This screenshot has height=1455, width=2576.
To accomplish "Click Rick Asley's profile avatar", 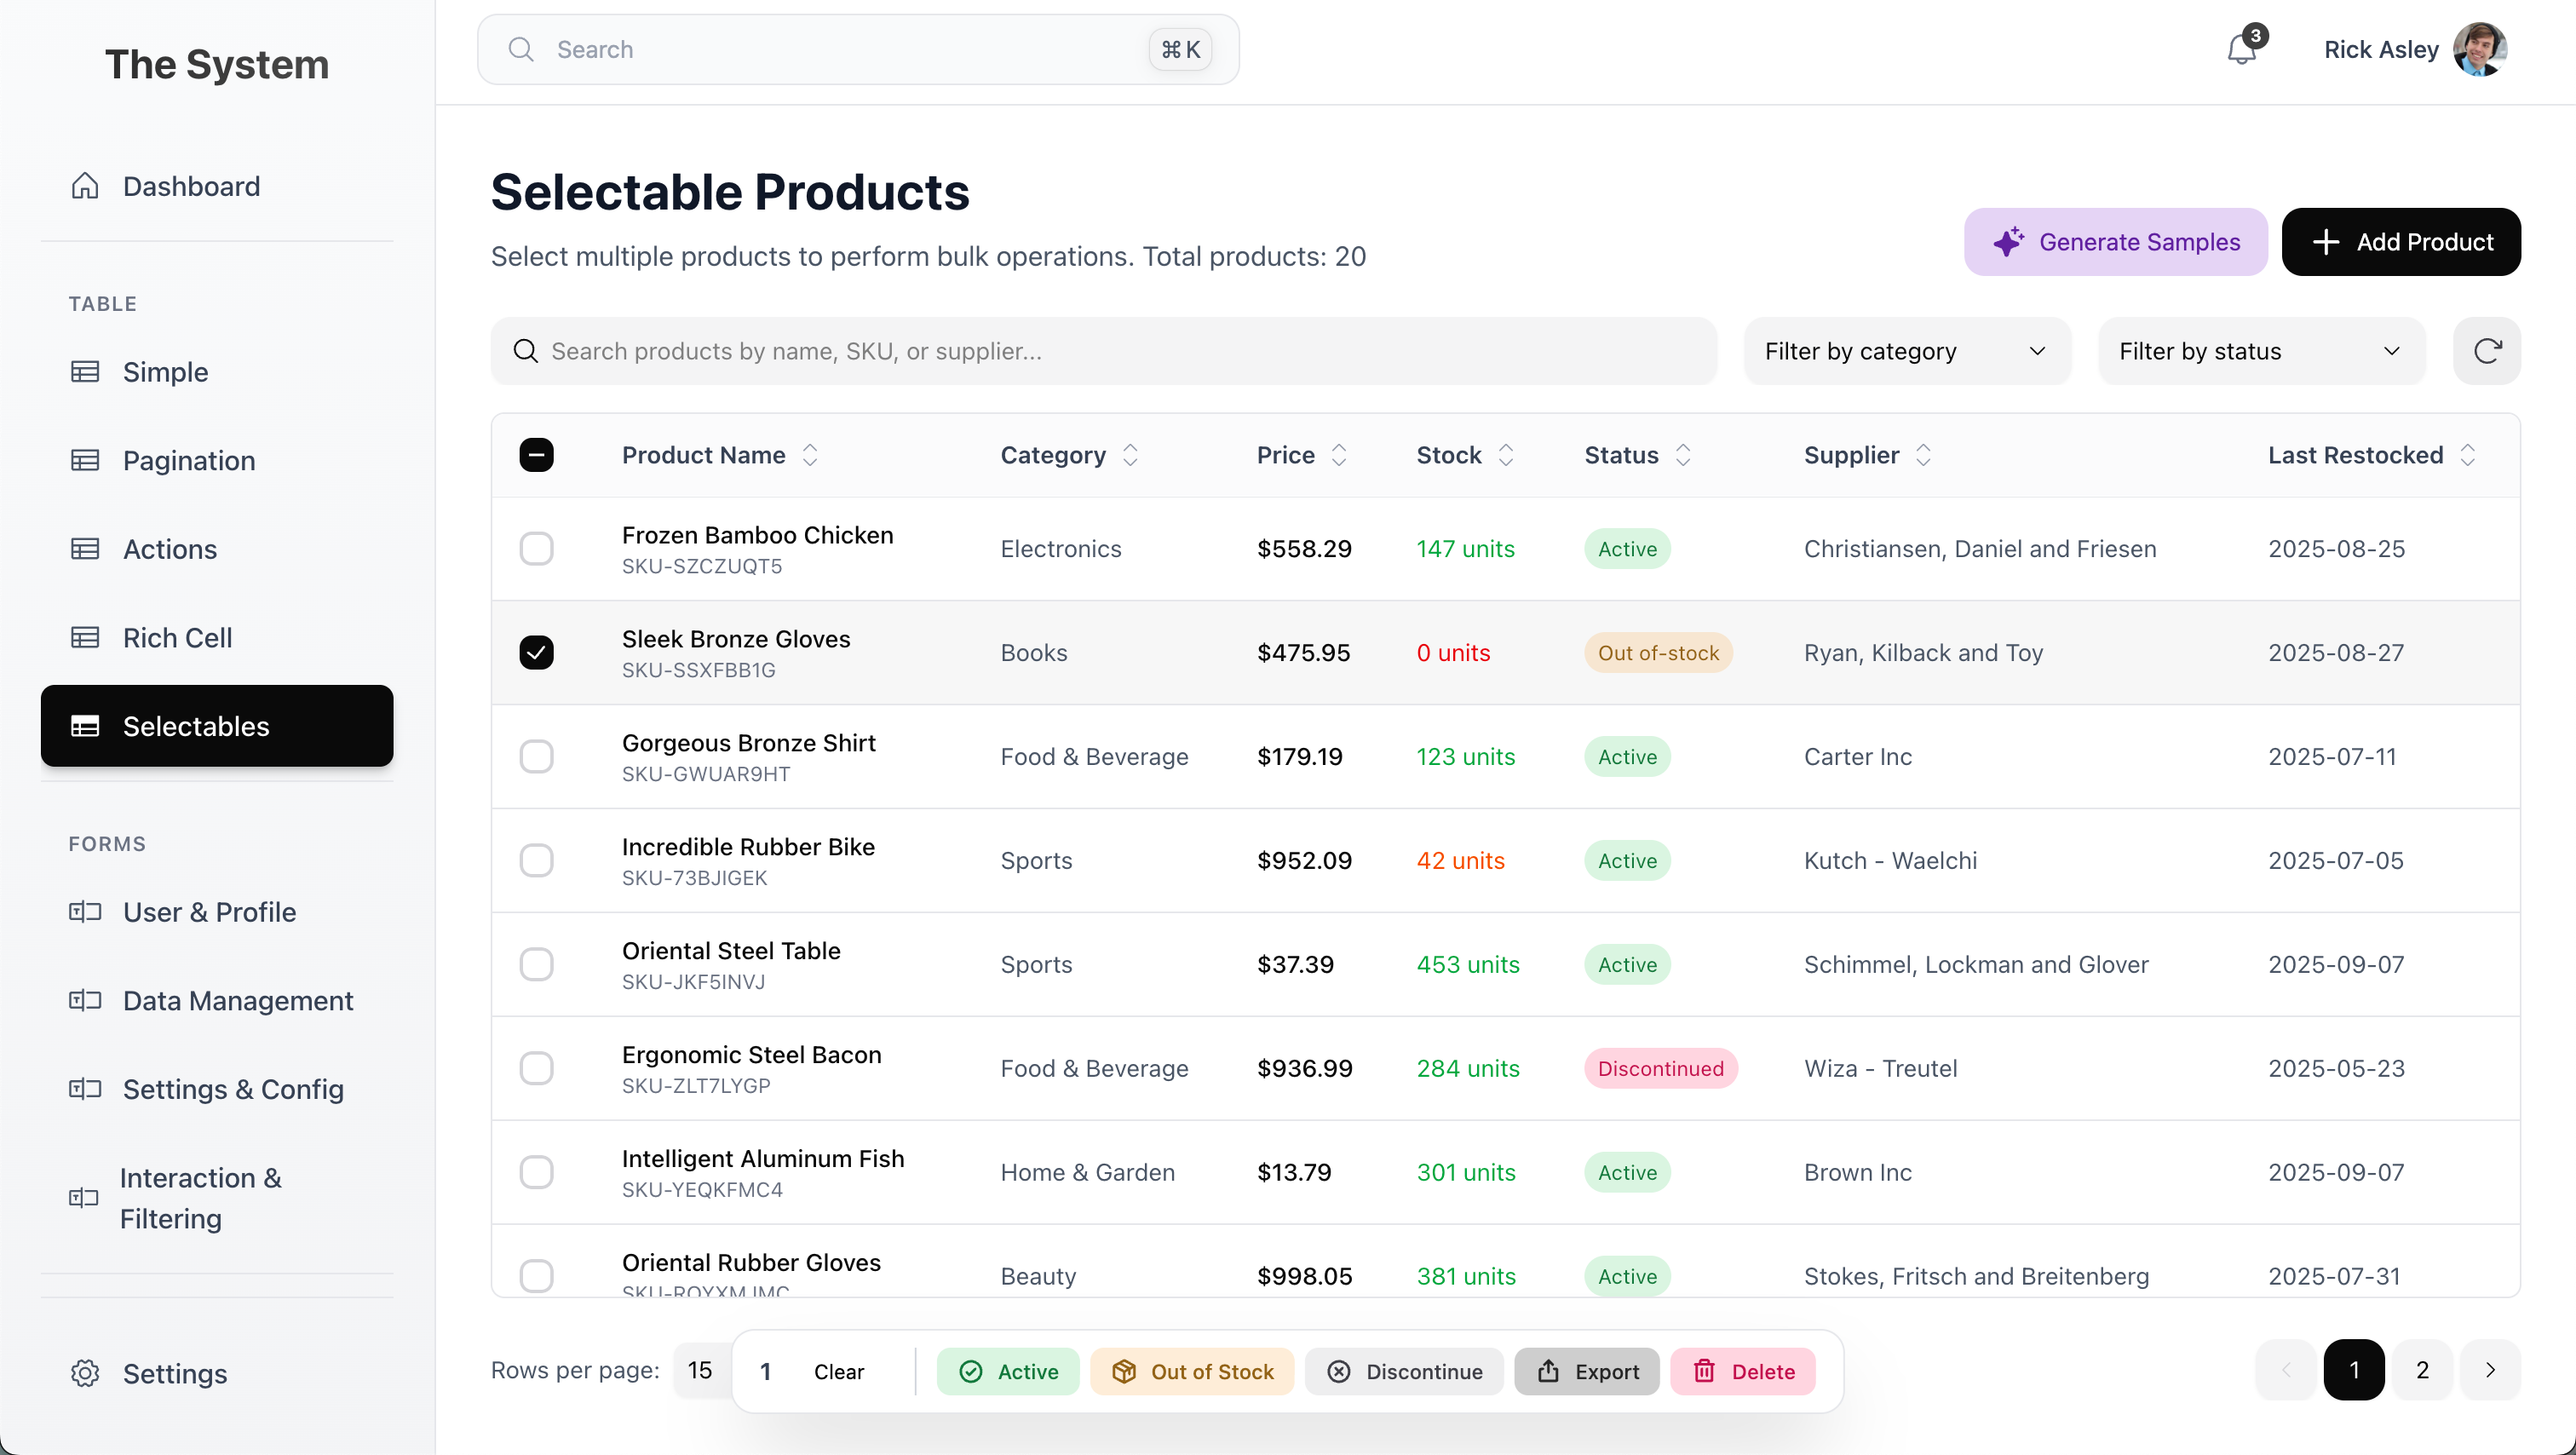I will click(x=2479, y=49).
